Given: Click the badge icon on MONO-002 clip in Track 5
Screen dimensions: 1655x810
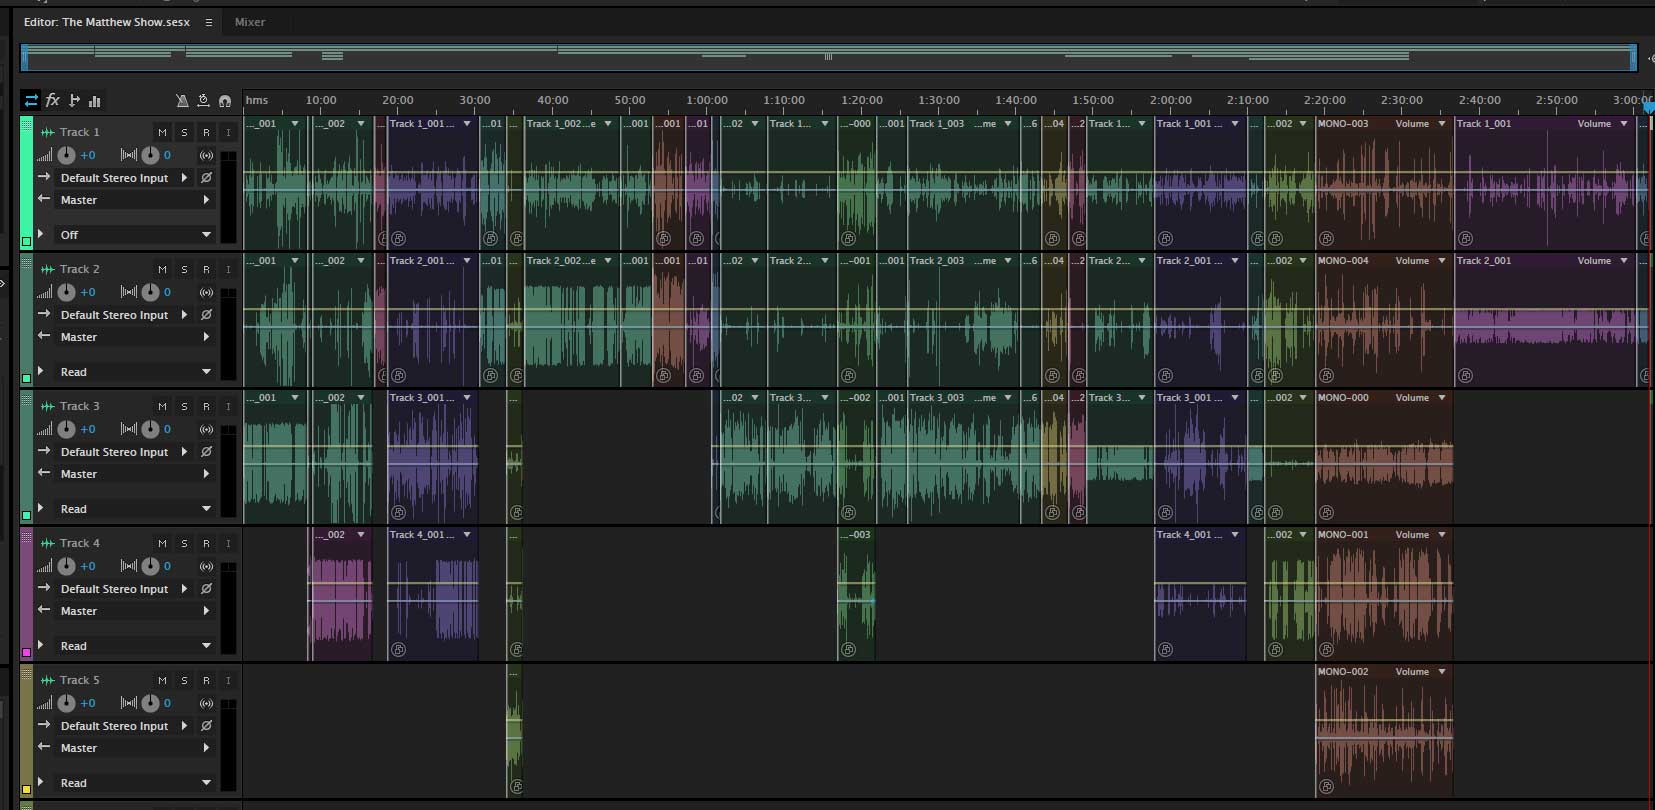Looking at the screenshot, I should [x=1326, y=787].
